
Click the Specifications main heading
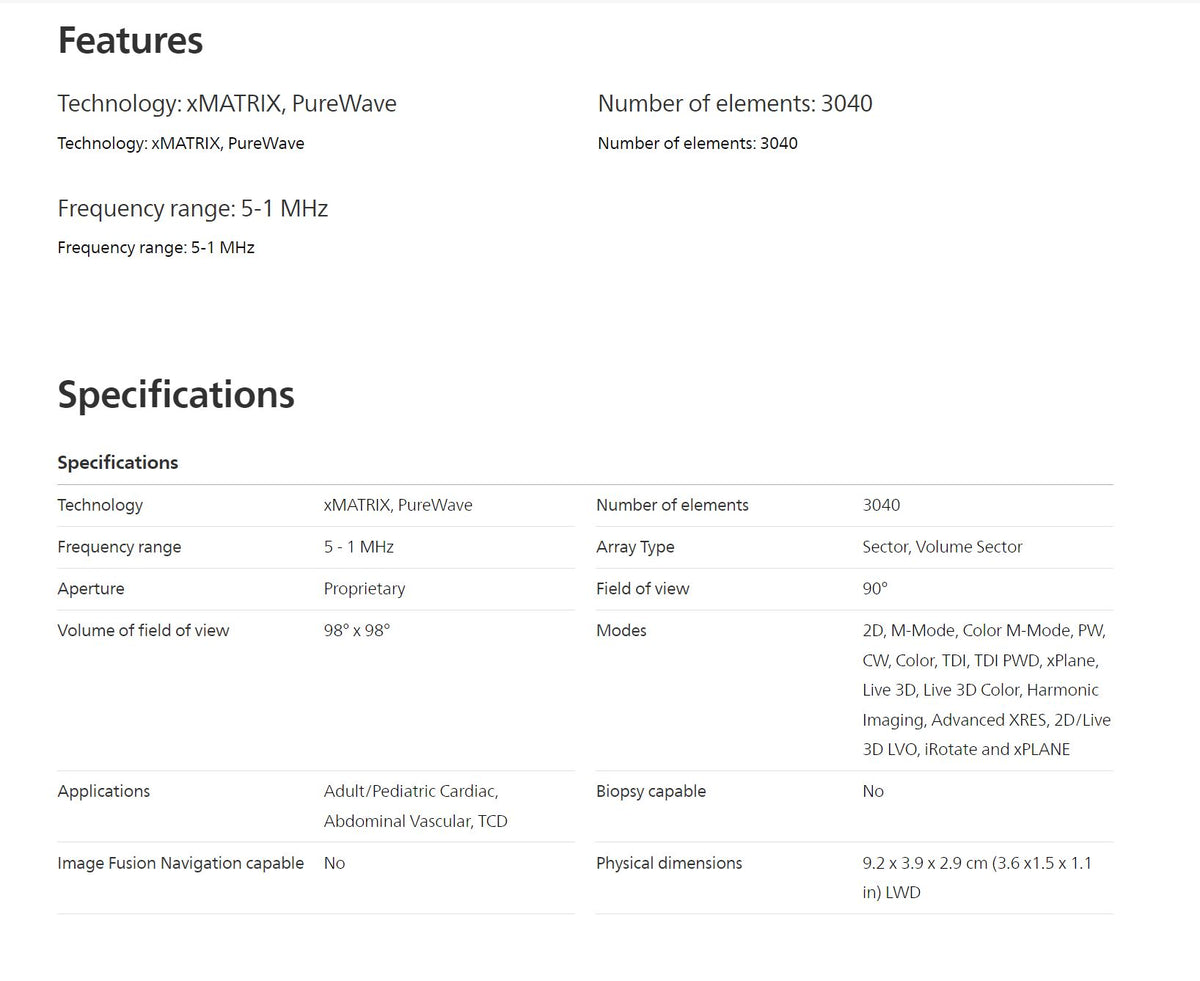coord(176,394)
